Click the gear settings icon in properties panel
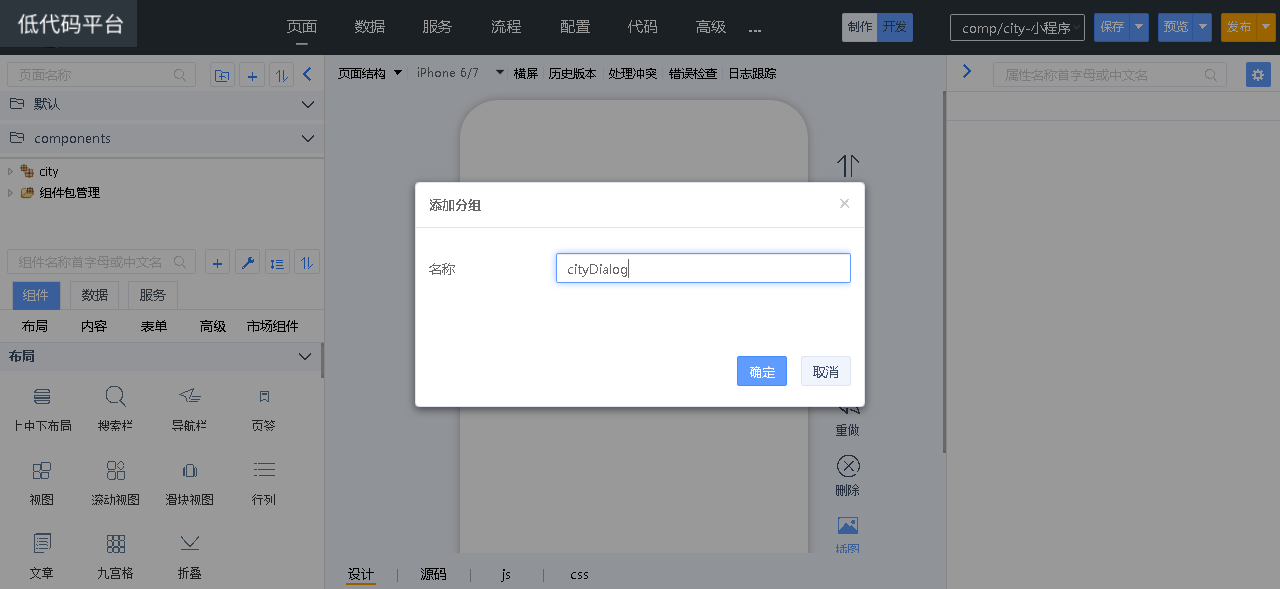 (x=1258, y=75)
